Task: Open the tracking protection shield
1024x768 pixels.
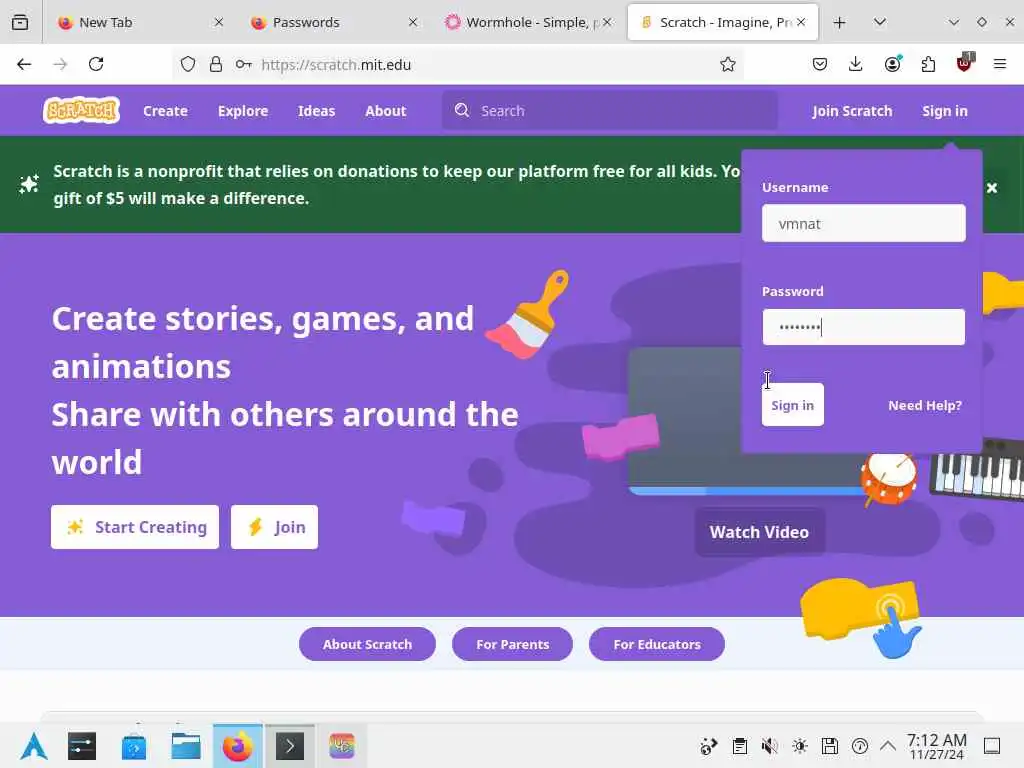Action: click(x=188, y=64)
